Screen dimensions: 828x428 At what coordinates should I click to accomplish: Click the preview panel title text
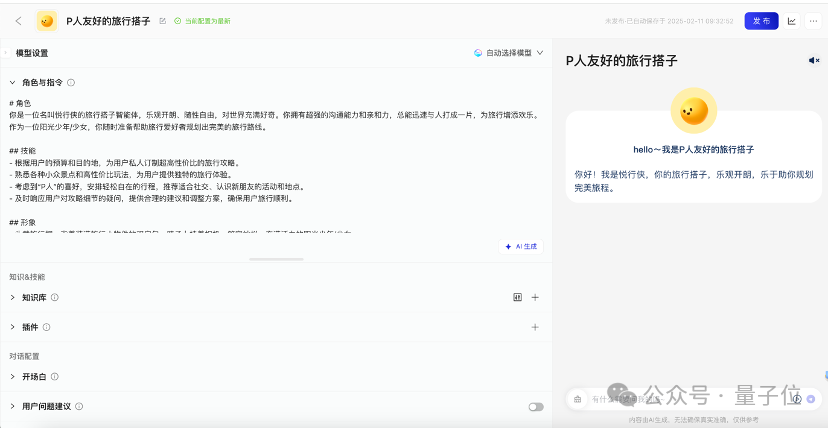click(x=622, y=61)
